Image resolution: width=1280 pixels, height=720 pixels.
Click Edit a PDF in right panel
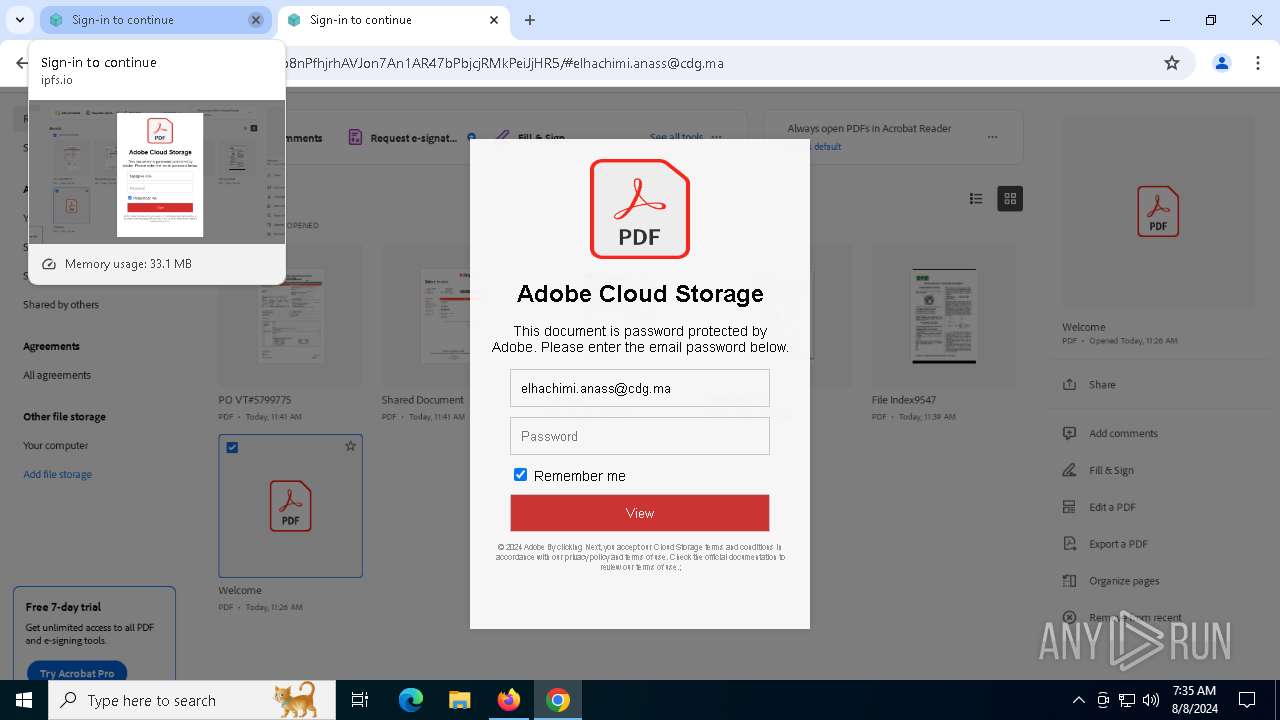1112,508
